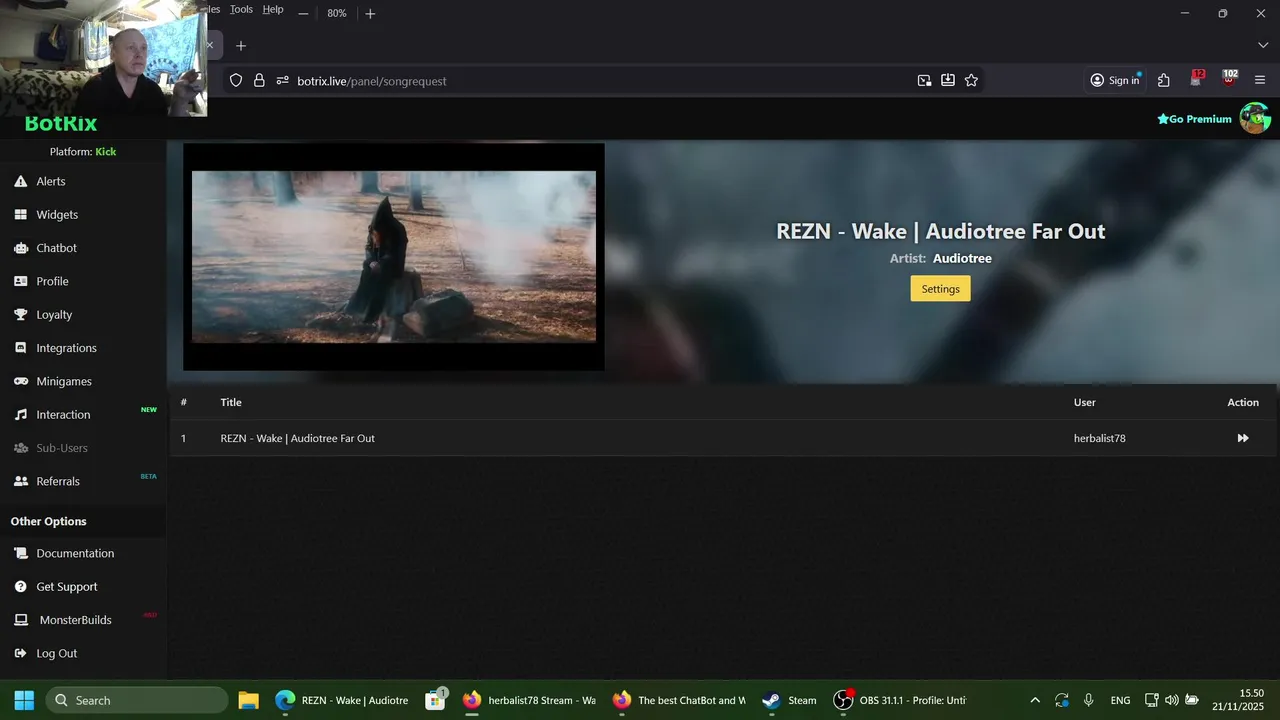The image size is (1280, 720).
Task: Open the Profile page
Action: [52, 281]
